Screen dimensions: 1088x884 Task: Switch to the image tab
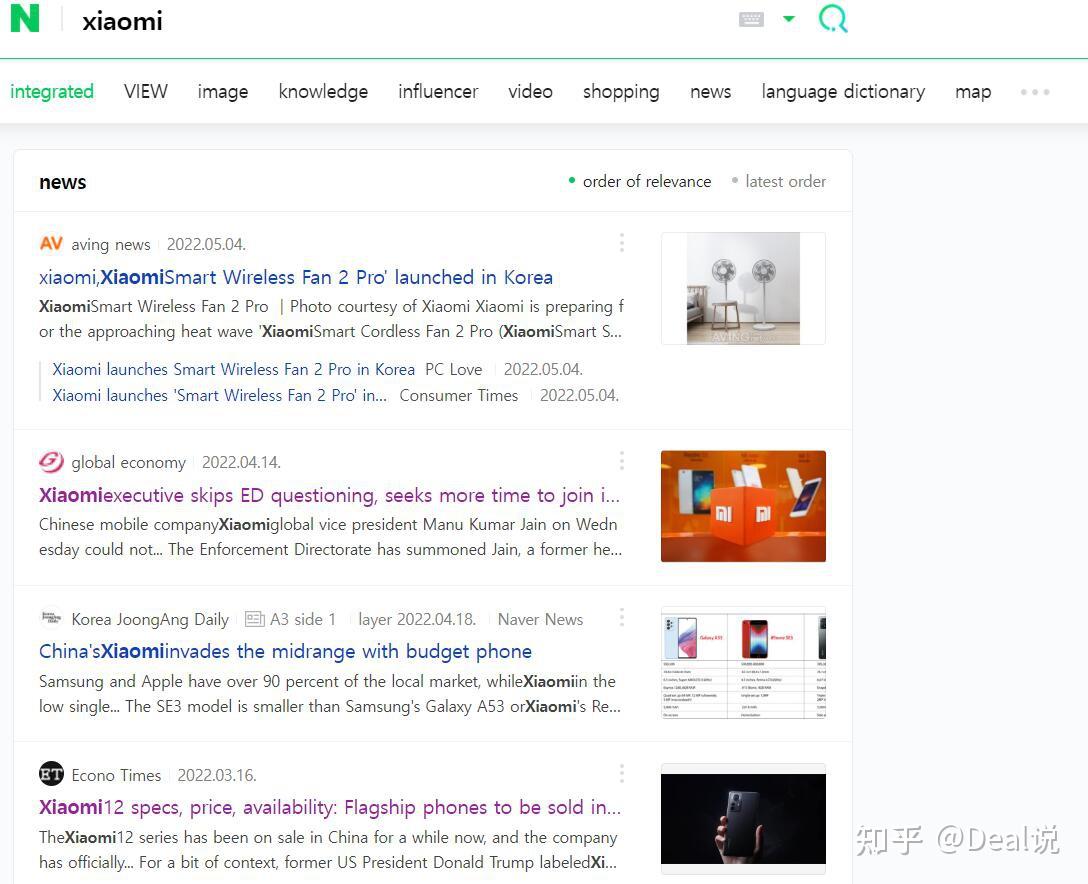[223, 92]
